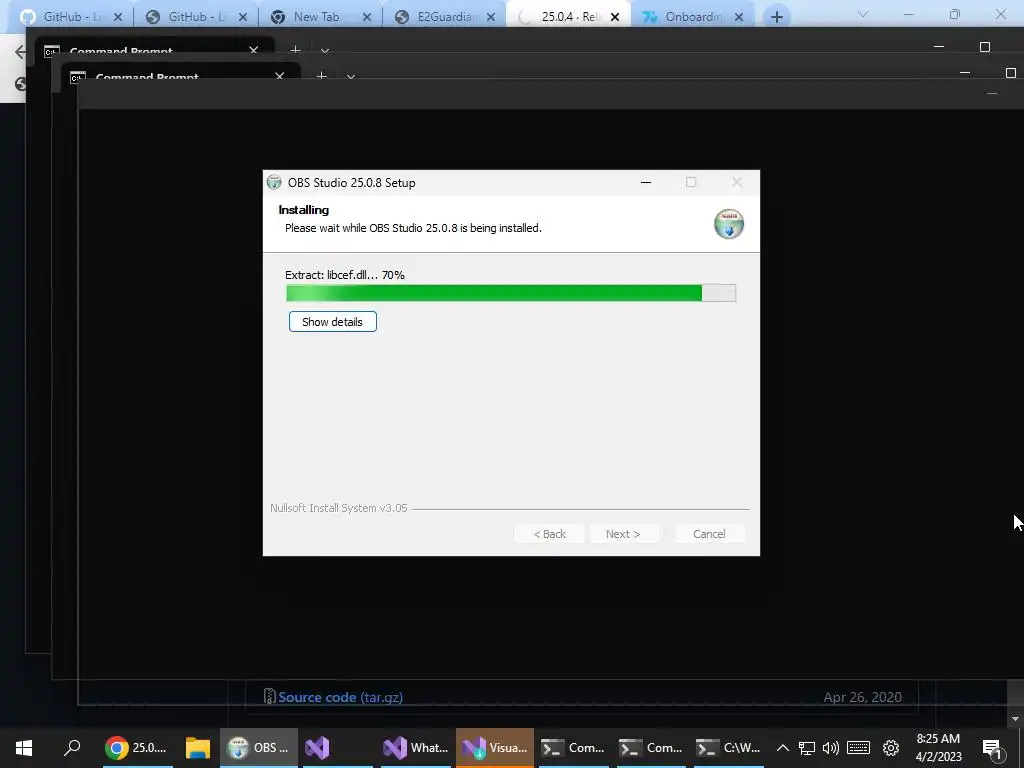Click the settings gear tray icon
The height and width of the screenshot is (768, 1024).
pyautogui.click(x=891, y=748)
